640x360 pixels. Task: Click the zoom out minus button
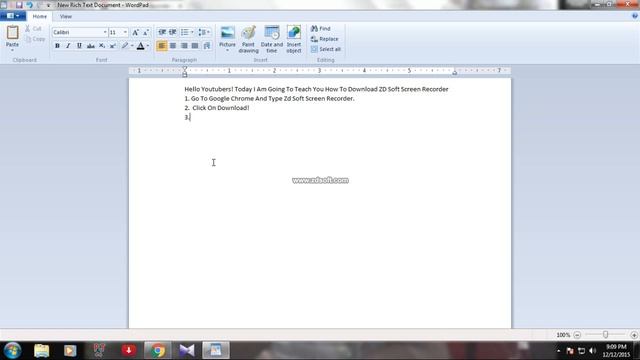coord(577,335)
